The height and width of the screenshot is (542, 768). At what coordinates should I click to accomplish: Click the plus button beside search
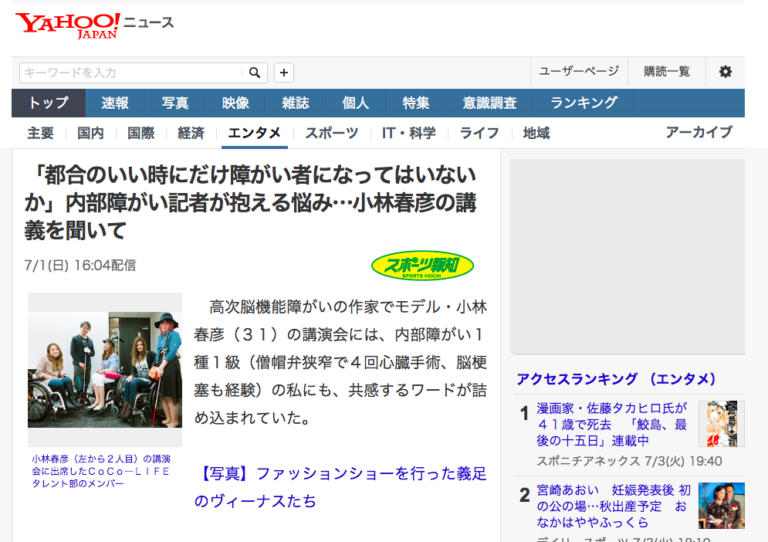click(x=284, y=73)
